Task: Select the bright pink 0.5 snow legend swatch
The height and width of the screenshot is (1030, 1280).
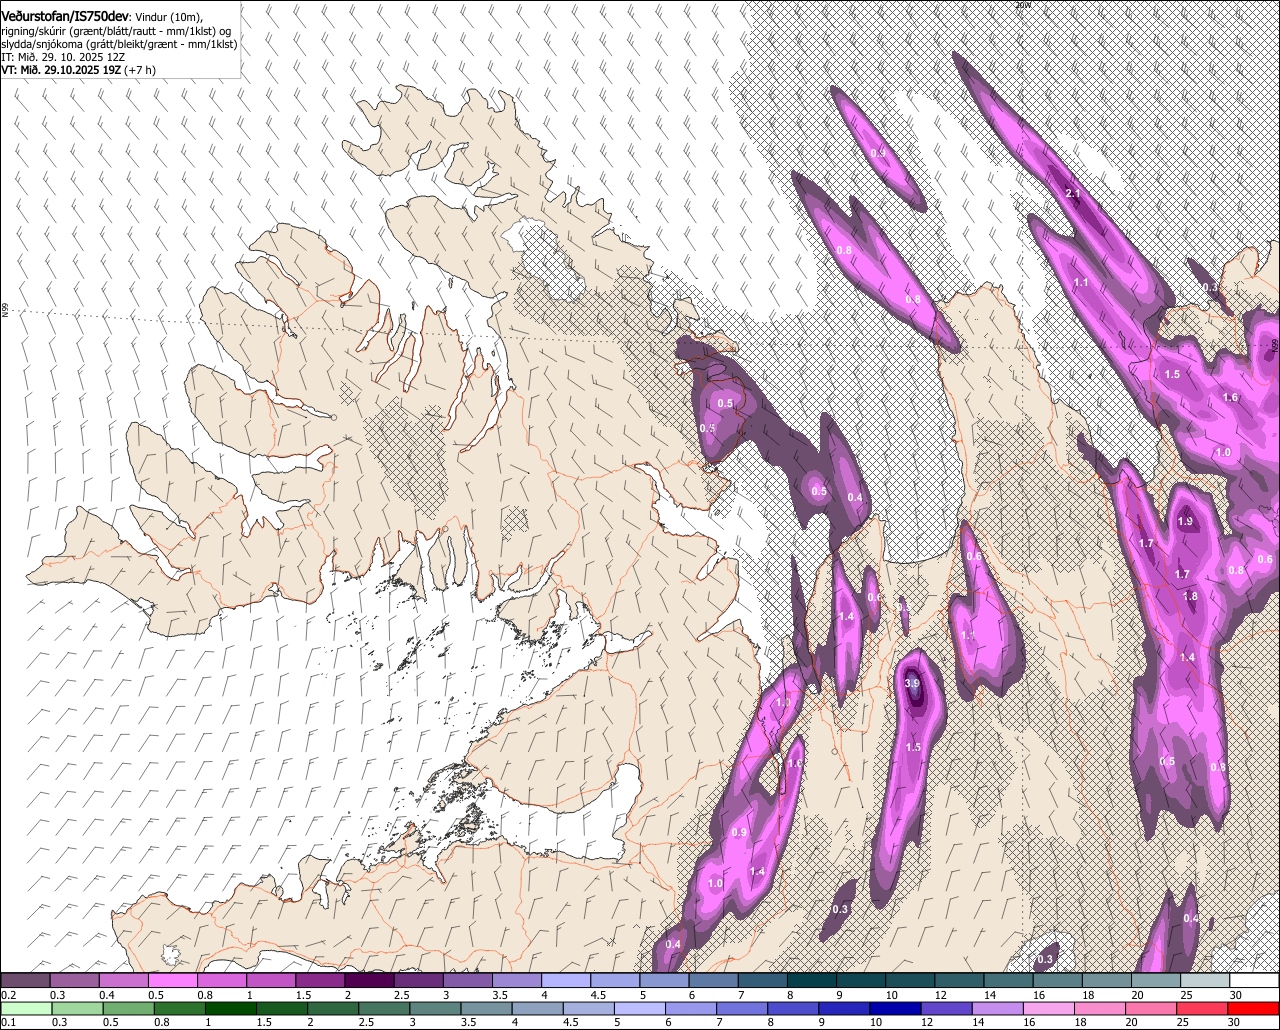Action: [172, 980]
